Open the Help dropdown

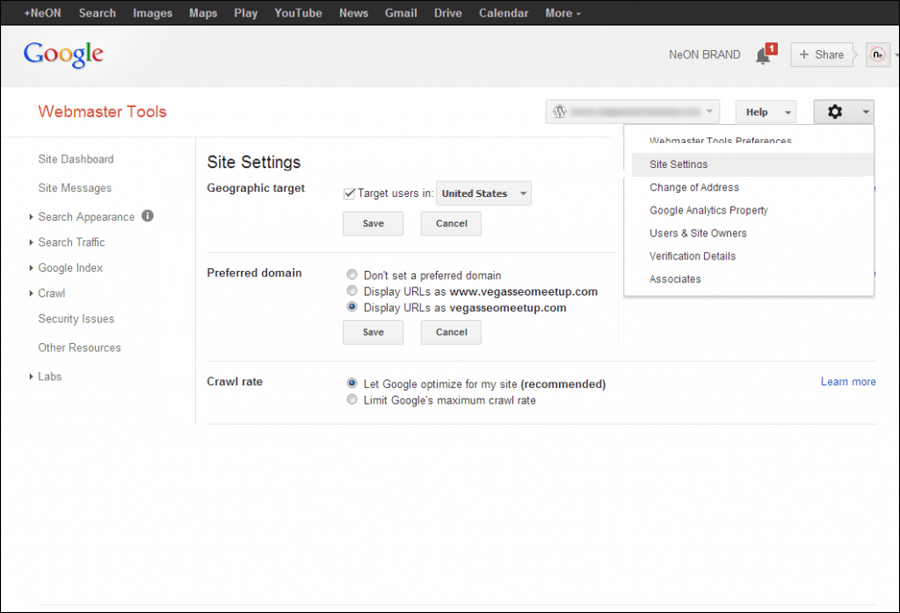pos(765,111)
